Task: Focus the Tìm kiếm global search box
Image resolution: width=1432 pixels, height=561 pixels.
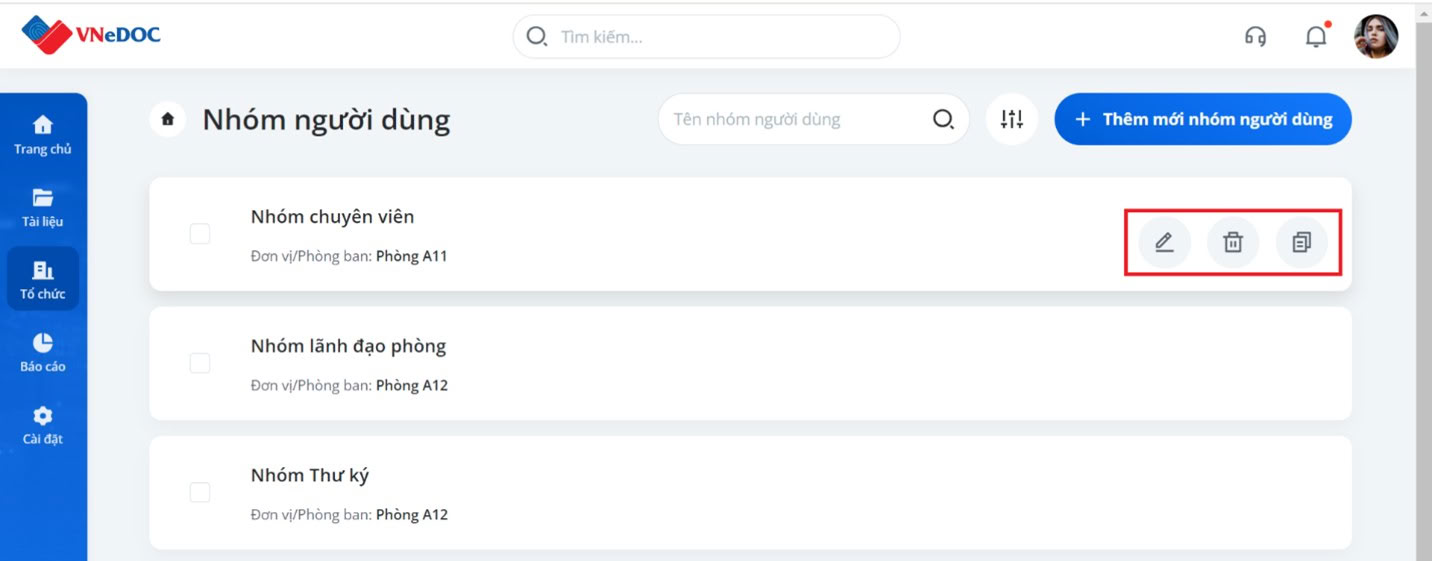Action: tap(707, 37)
